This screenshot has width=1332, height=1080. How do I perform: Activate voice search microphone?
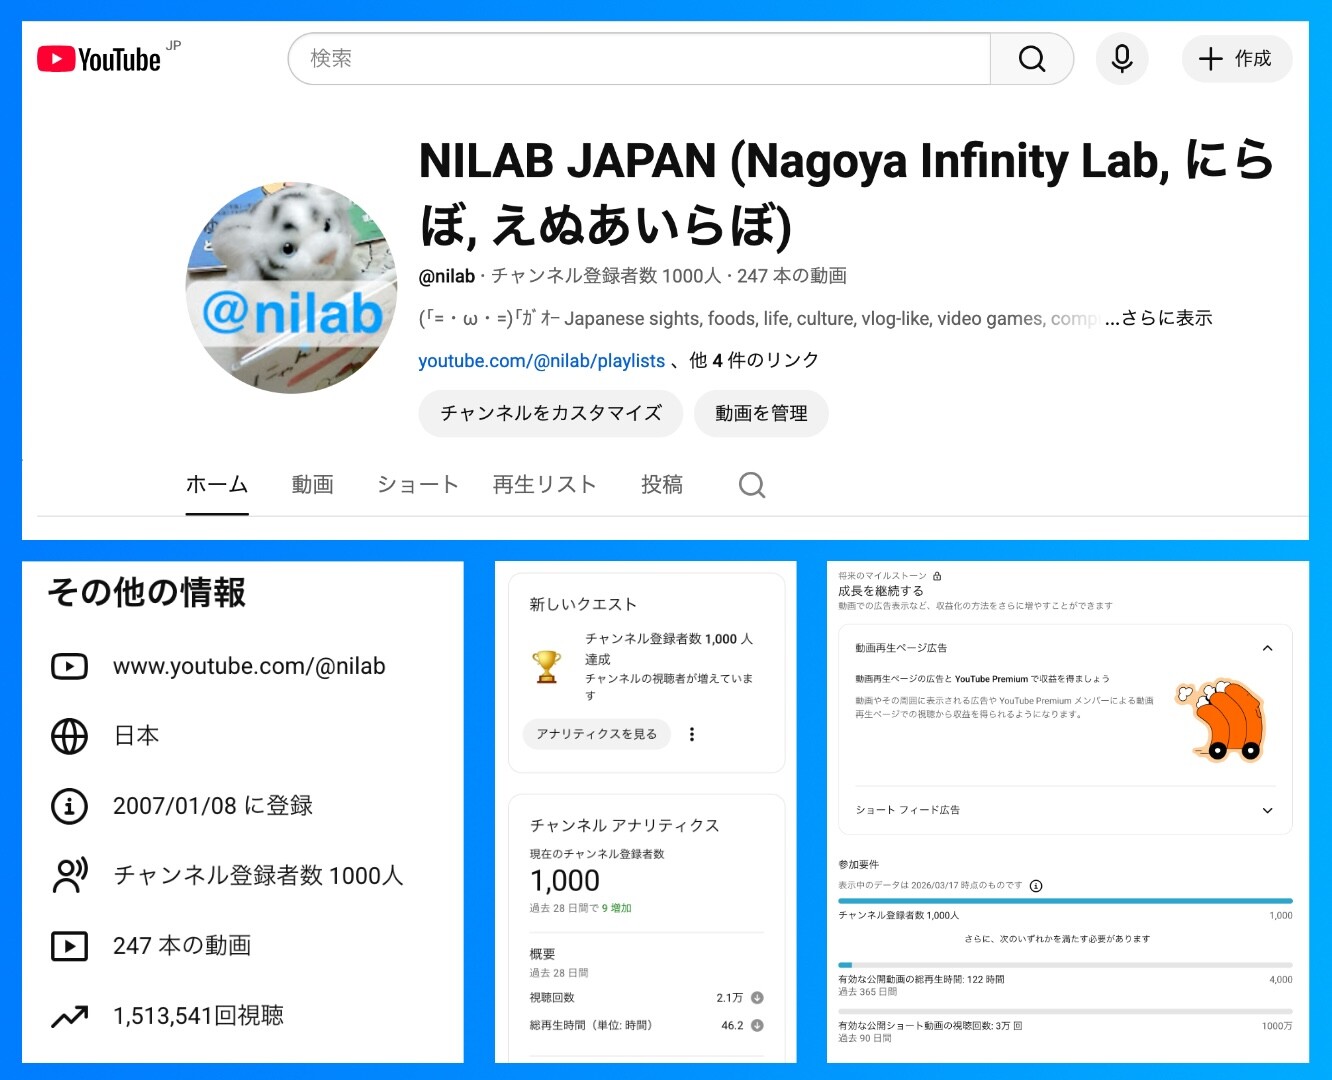[x=1121, y=59]
